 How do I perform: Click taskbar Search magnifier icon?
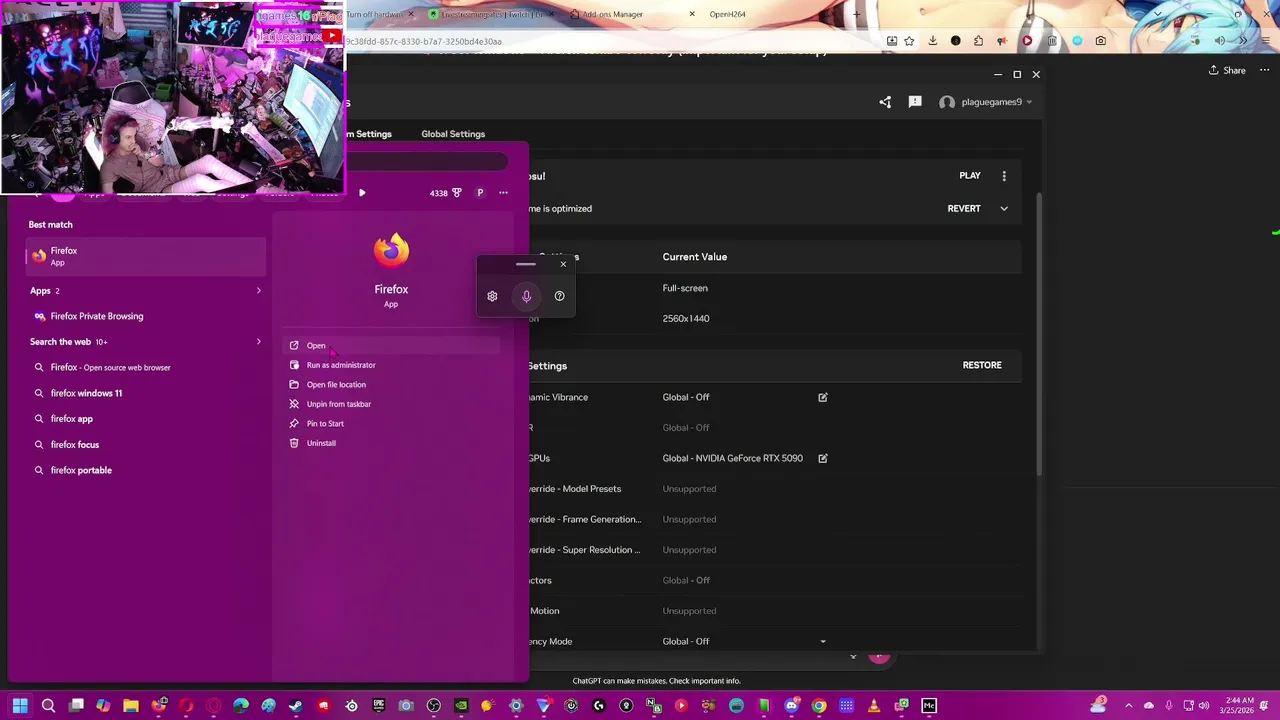click(x=48, y=706)
